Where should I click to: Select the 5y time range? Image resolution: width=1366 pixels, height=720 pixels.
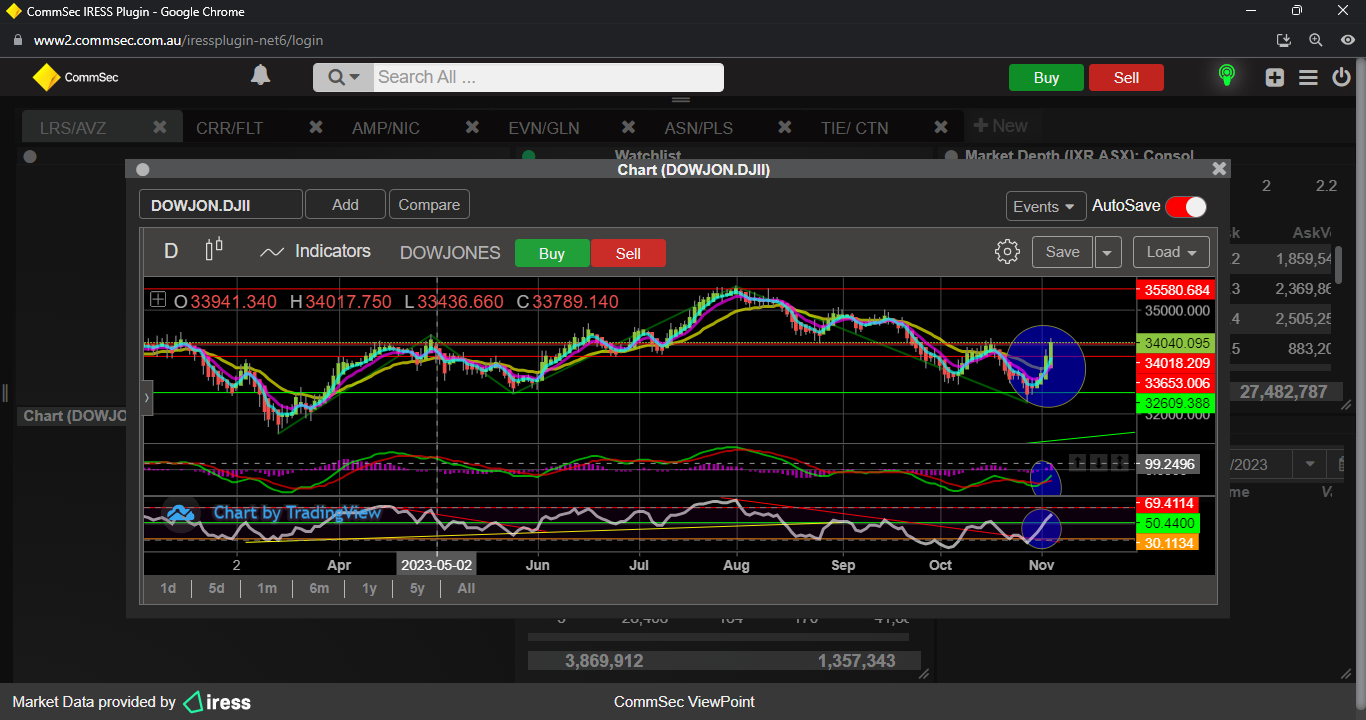(x=417, y=588)
